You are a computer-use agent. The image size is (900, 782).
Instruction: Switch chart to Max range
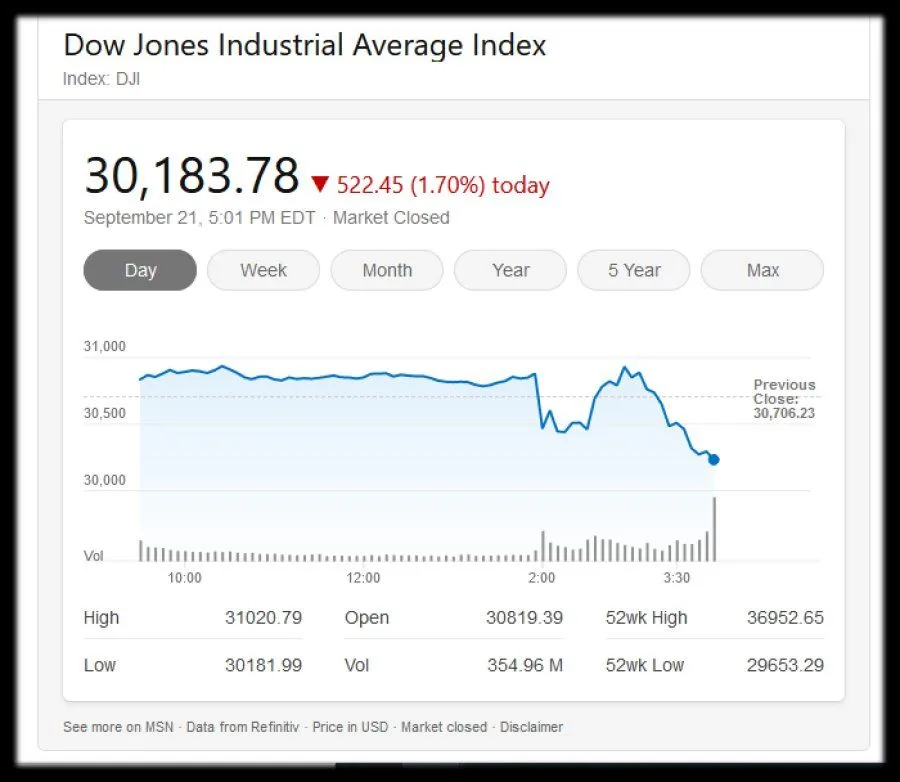click(x=762, y=270)
